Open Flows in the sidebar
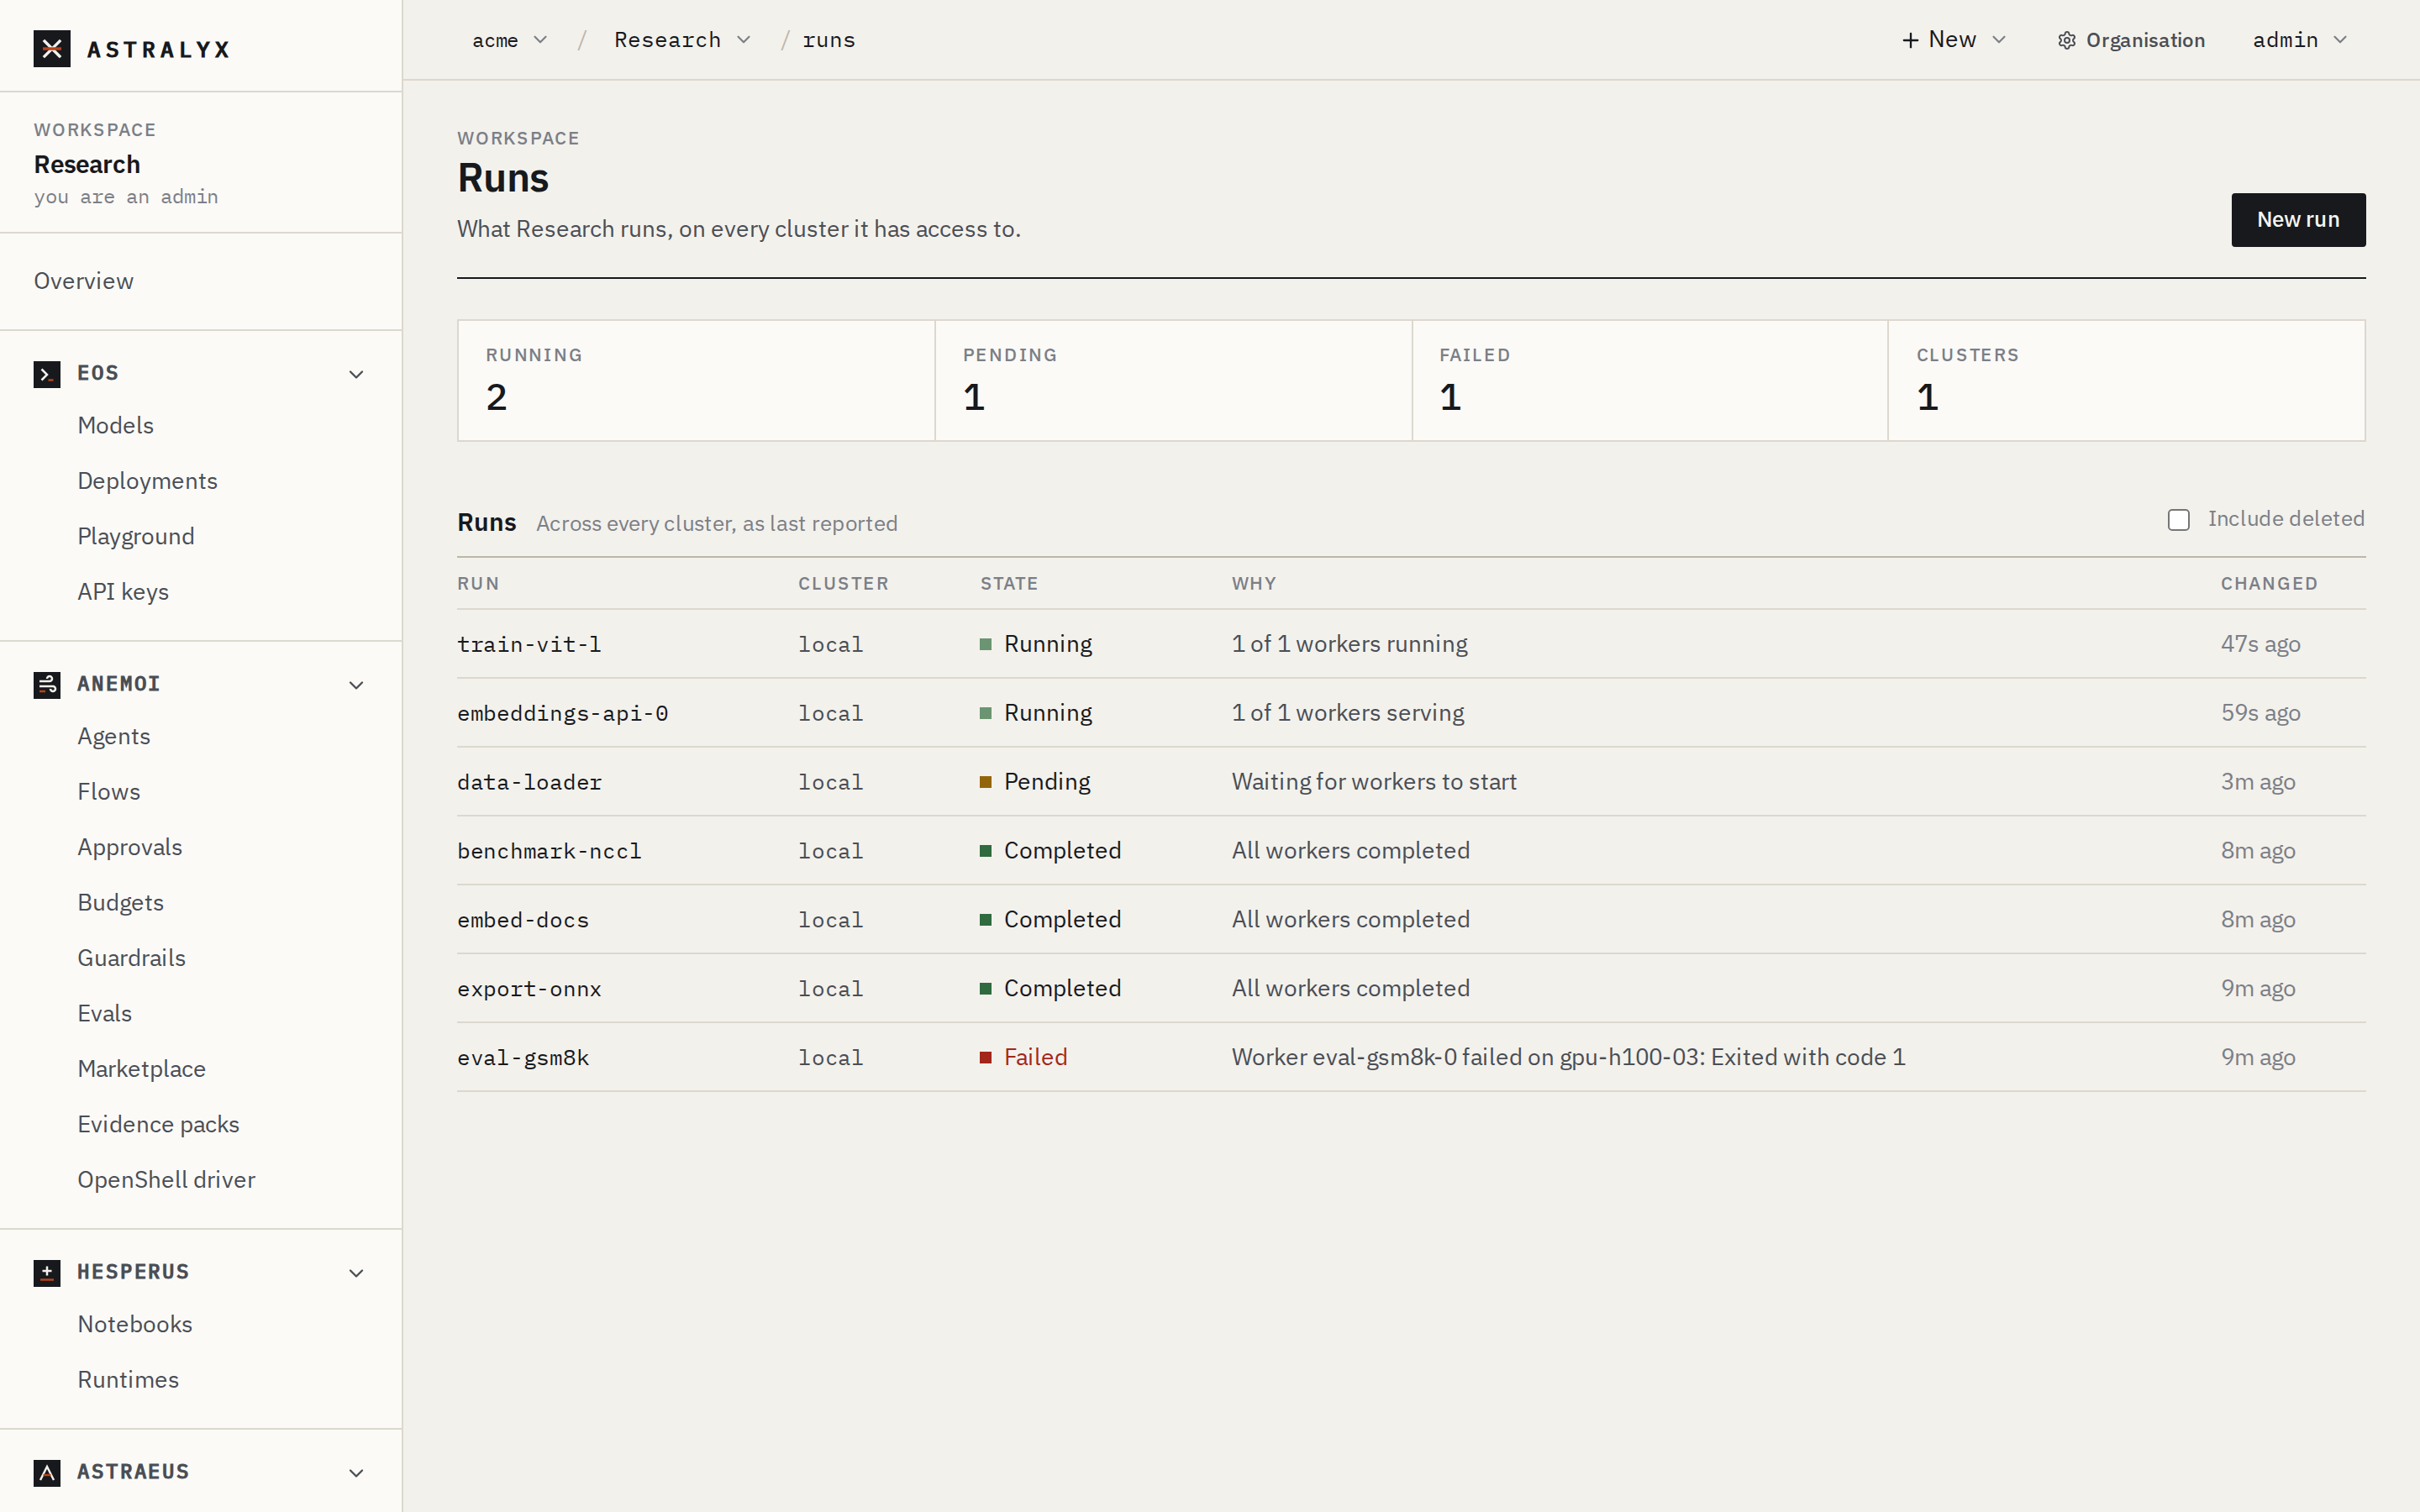 coord(109,792)
